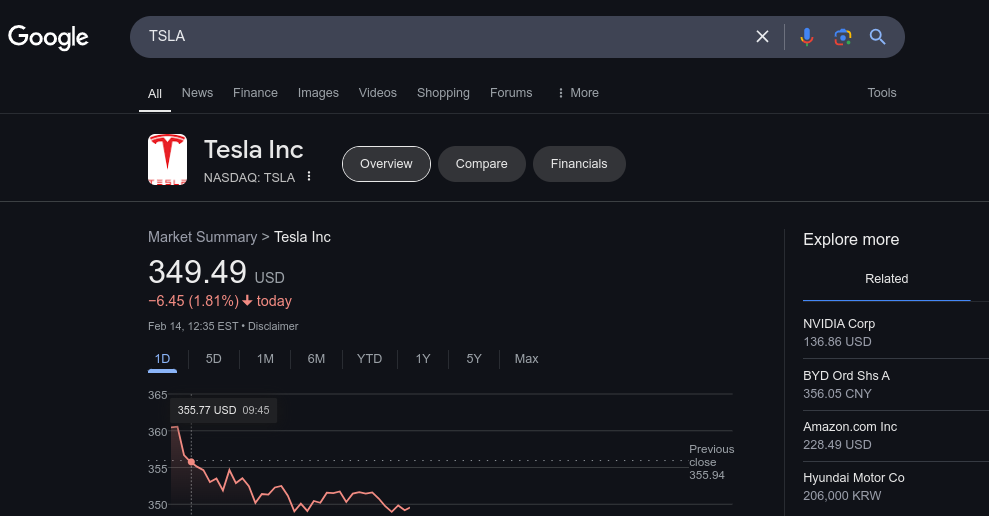The height and width of the screenshot is (516, 989).
Task: Open the Forums tab
Action: pyautogui.click(x=511, y=93)
